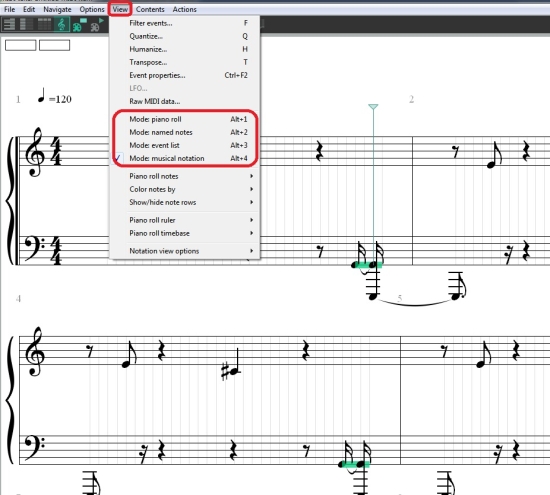Open the Actions menu

[x=185, y=9]
